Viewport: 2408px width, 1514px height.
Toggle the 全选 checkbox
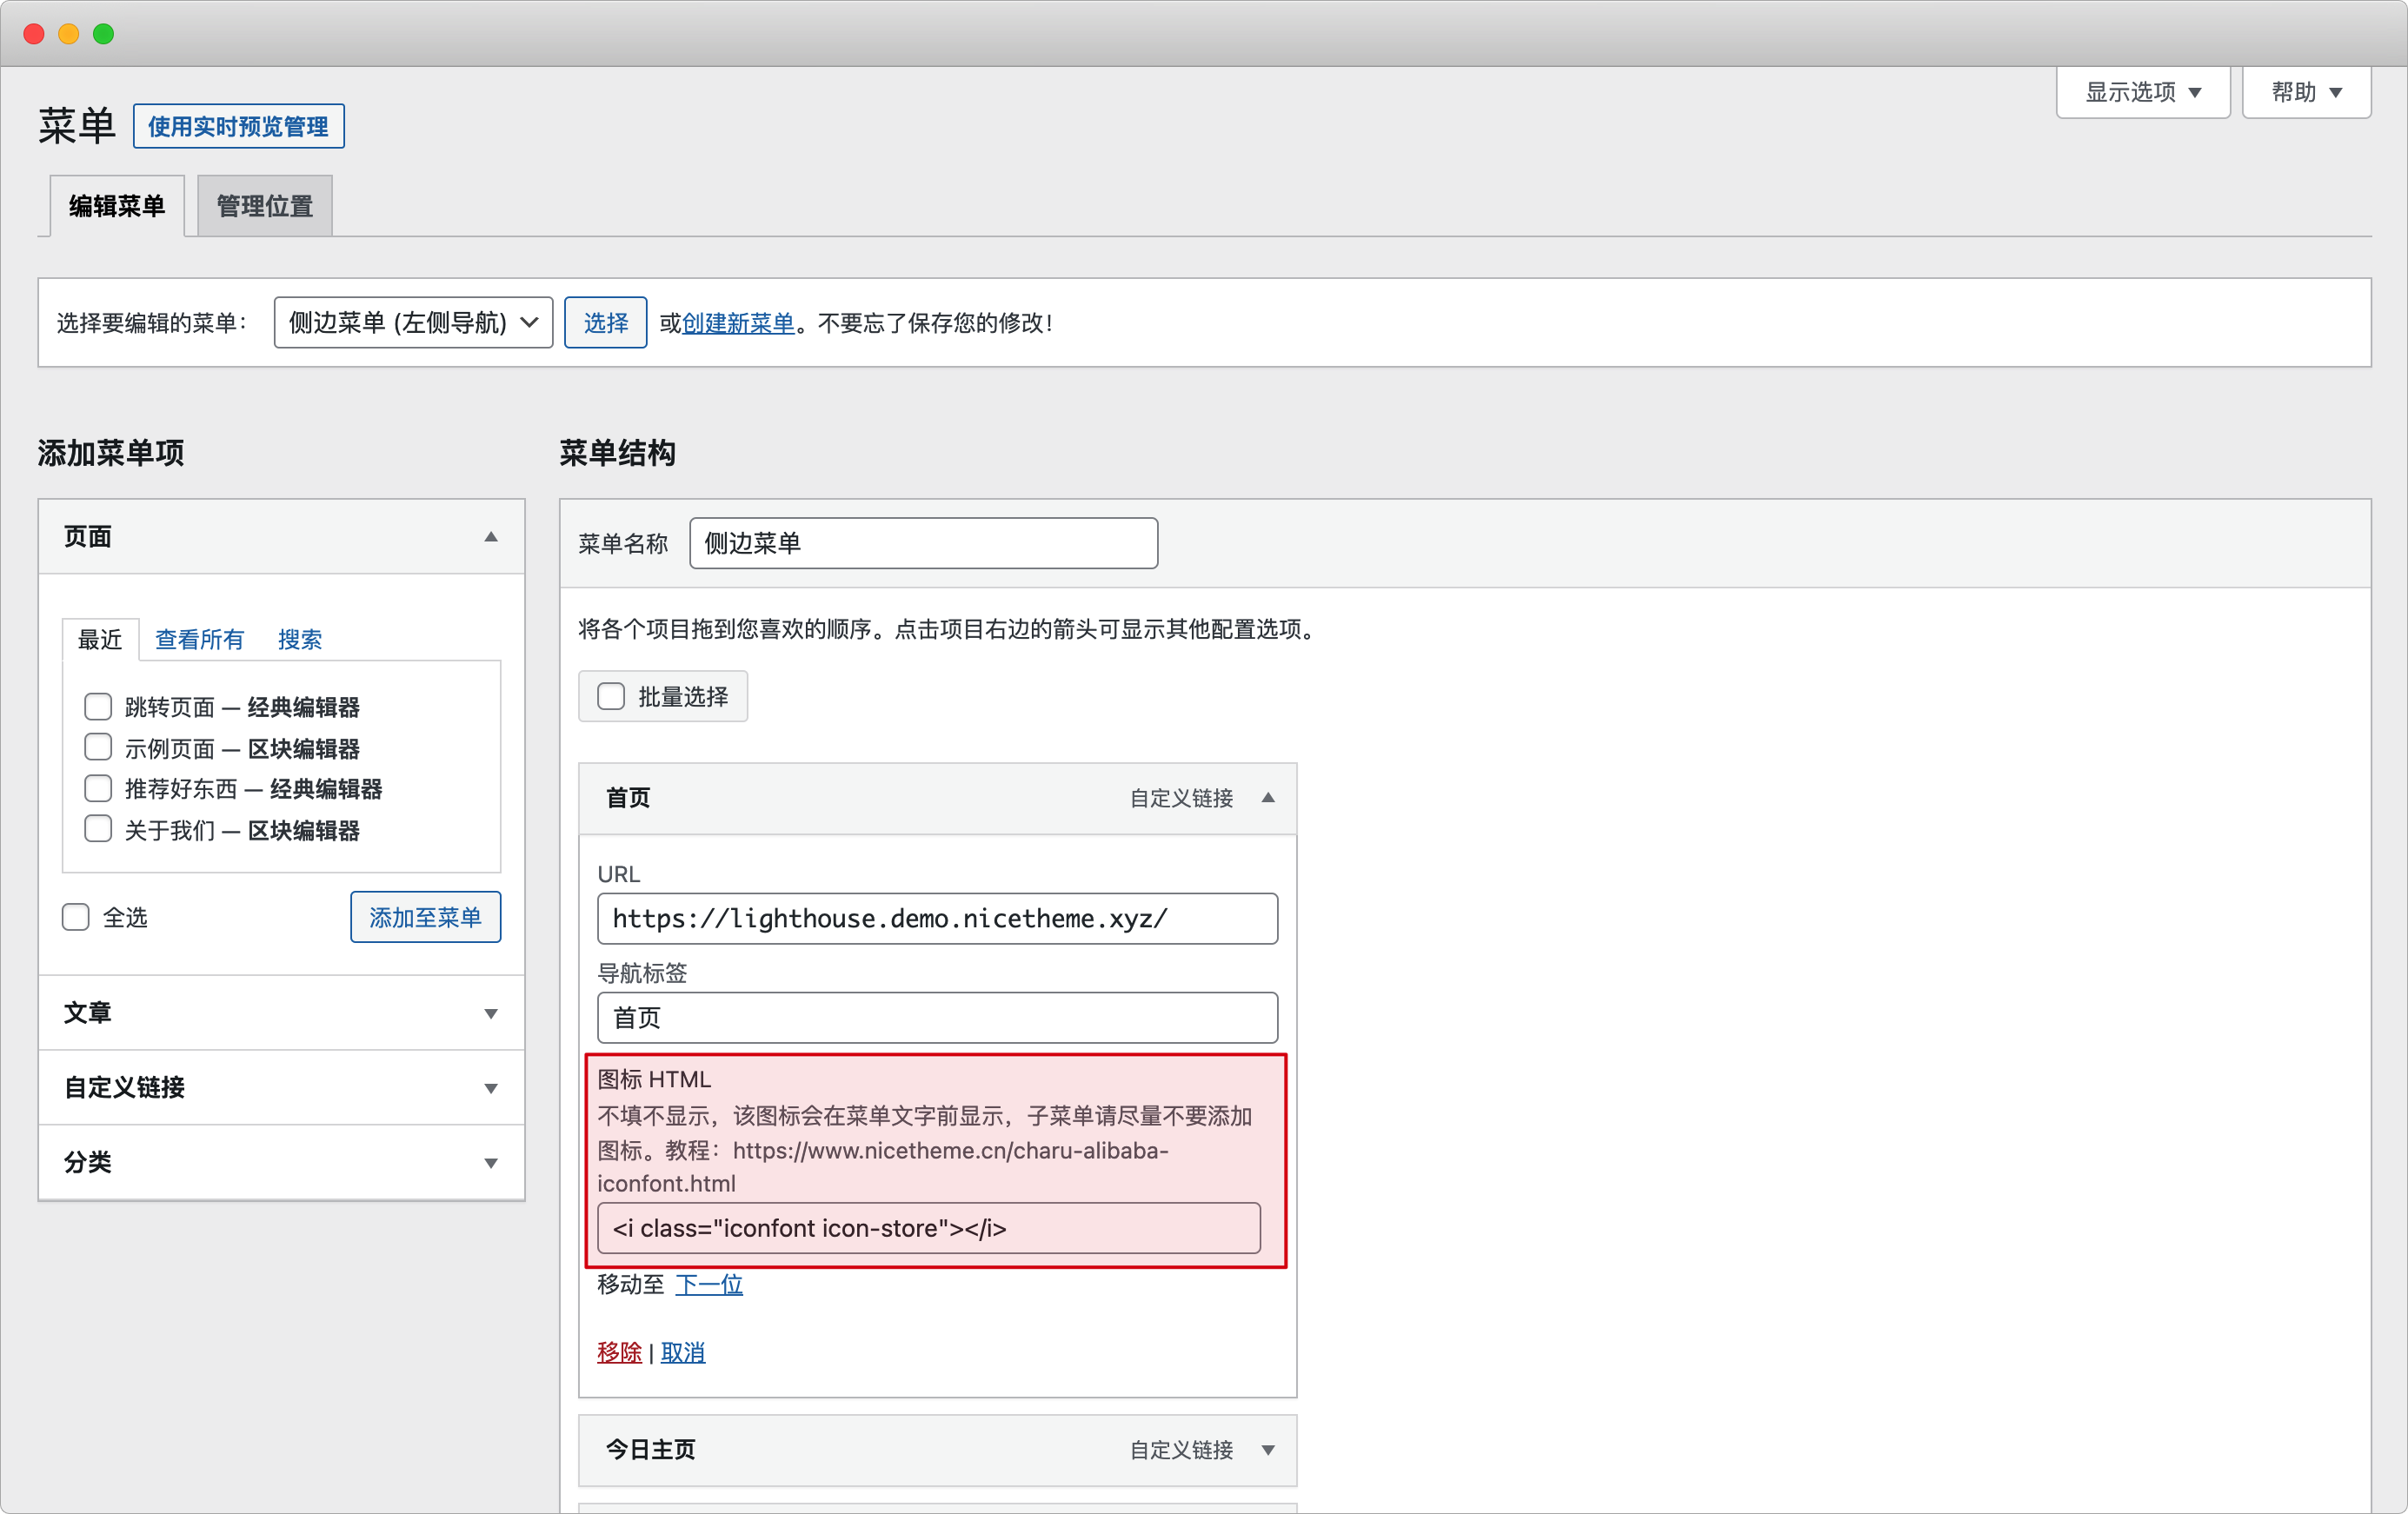tap(76, 917)
